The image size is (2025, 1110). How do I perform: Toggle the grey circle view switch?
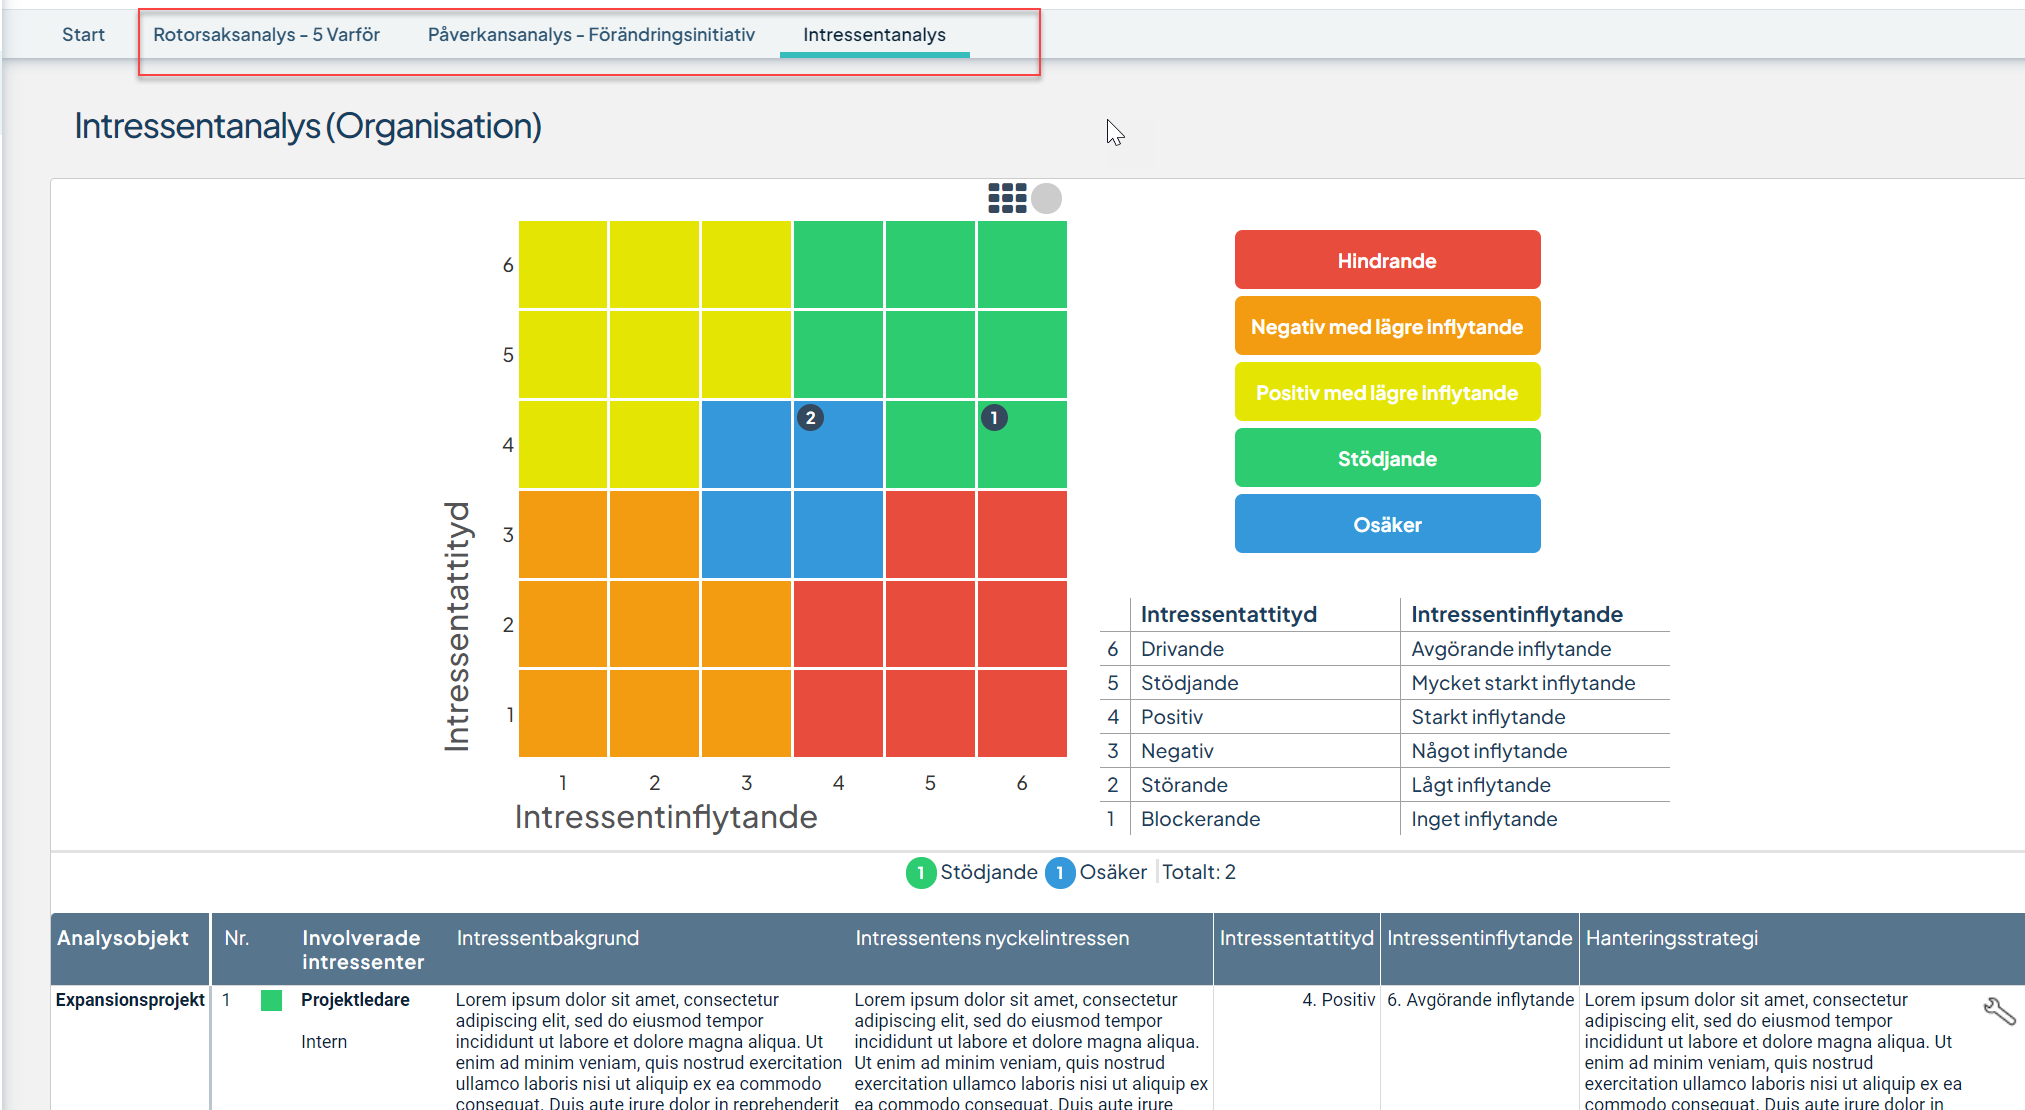pos(1046,198)
